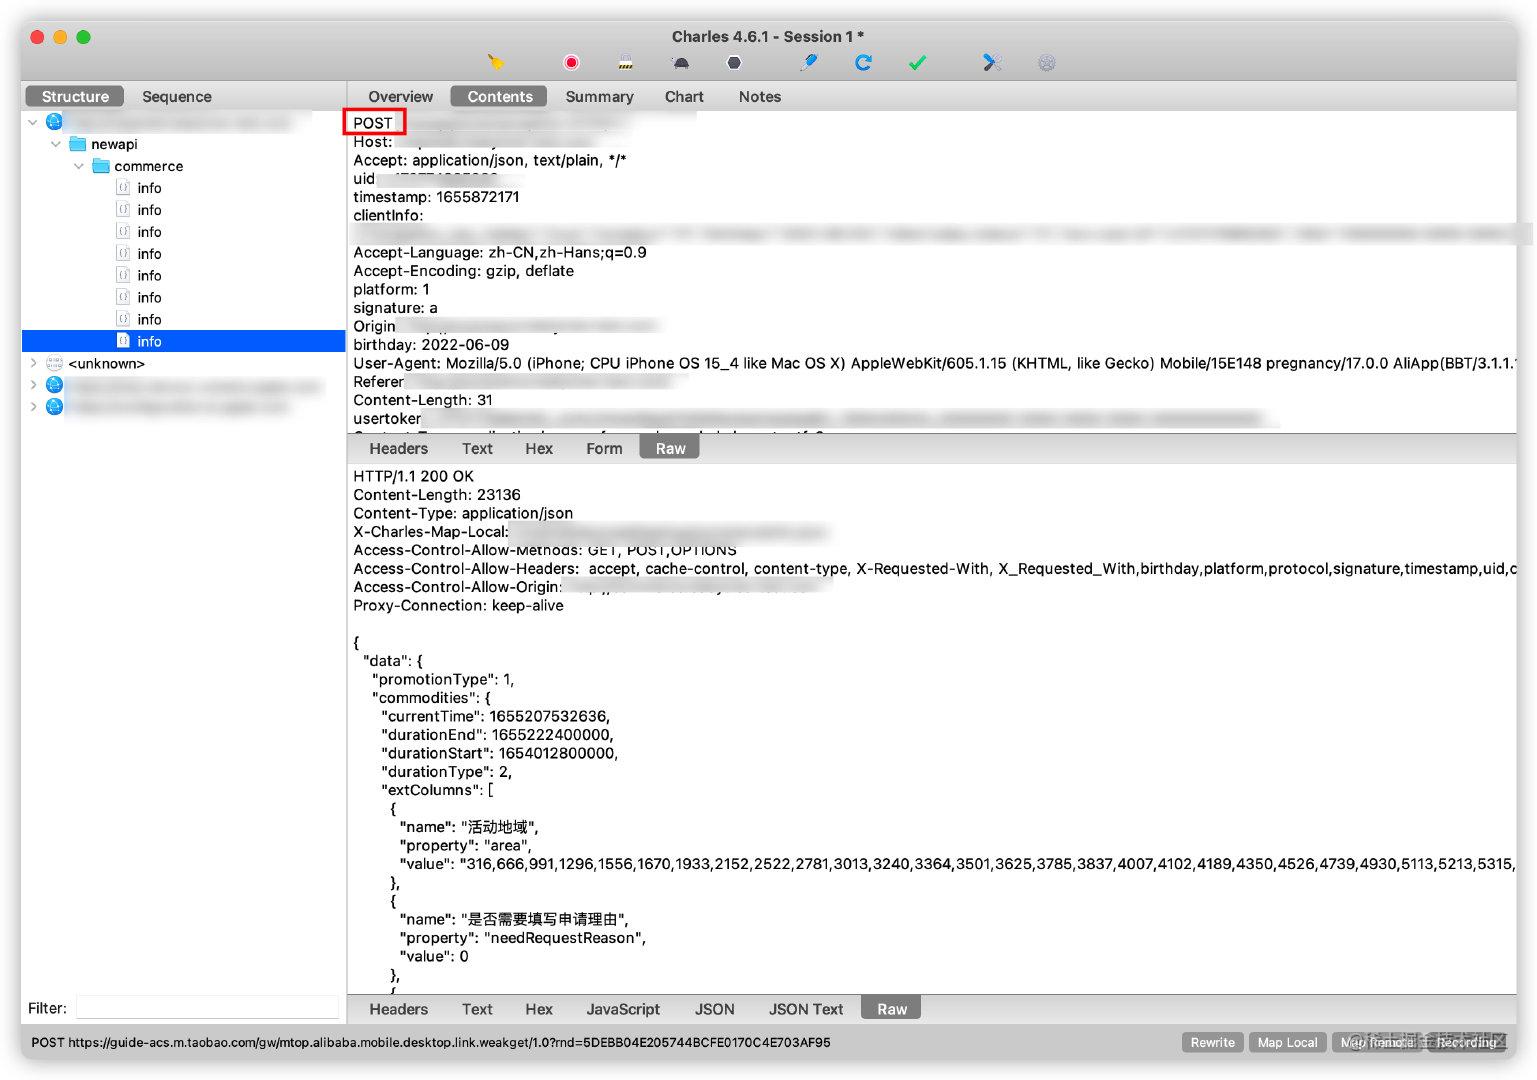Image resolution: width=1537 pixels, height=1080 pixels.
Task: Click the Map Remote status button
Action: tap(1377, 1042)
